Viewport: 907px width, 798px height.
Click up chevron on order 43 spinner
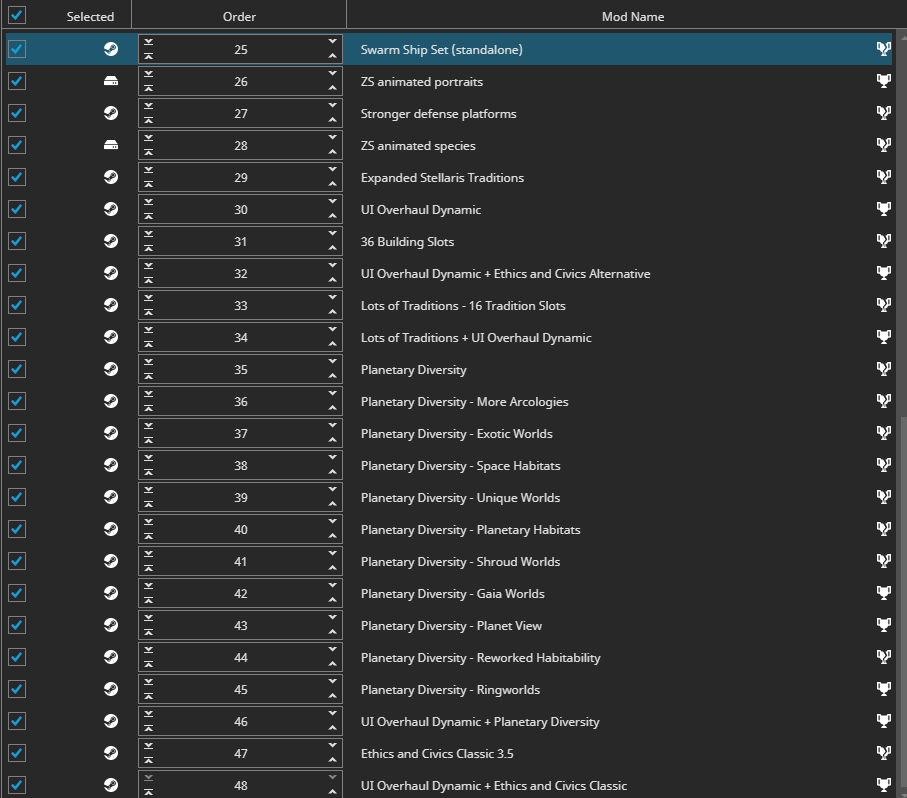pyautogui.click(x=332, y=632)
